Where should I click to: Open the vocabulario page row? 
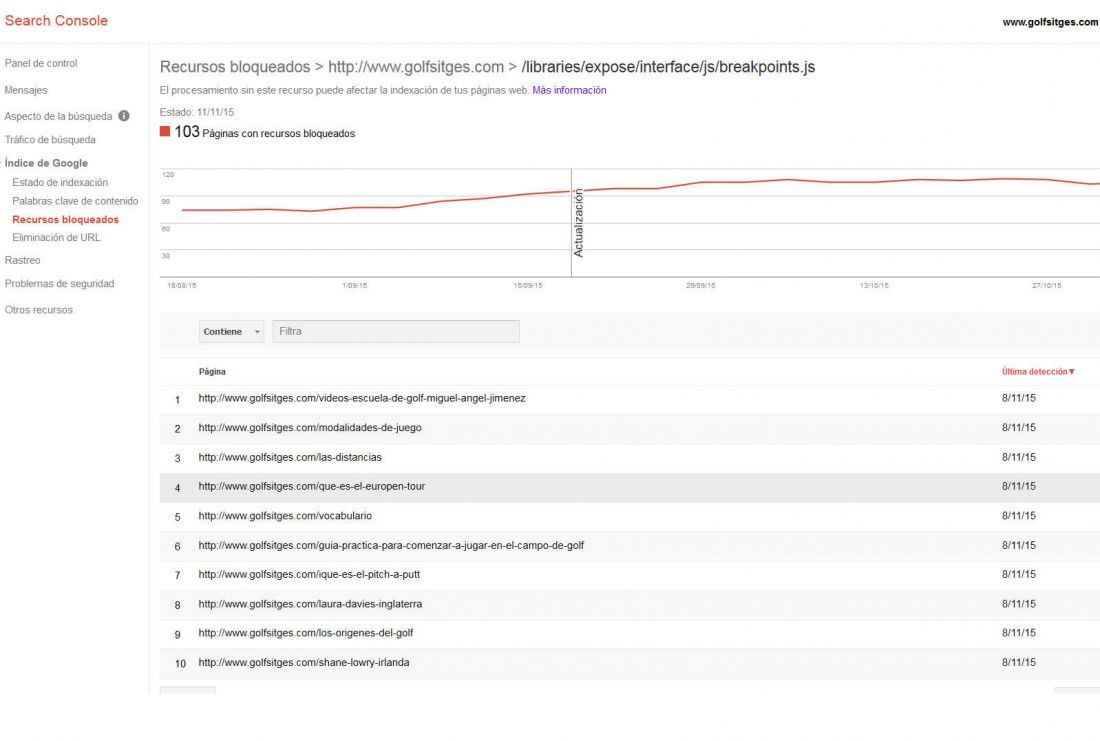tap(629, 516)
